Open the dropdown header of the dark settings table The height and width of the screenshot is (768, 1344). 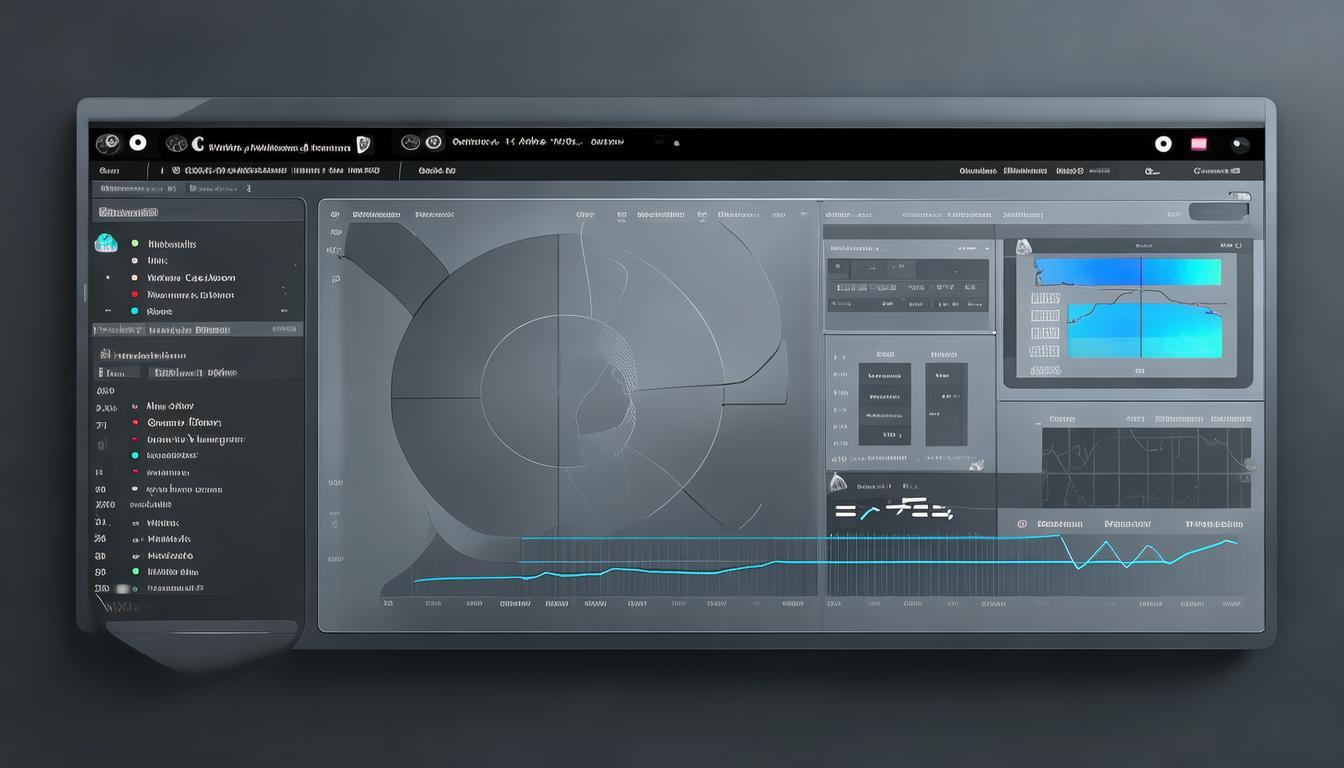coord(908,247)
